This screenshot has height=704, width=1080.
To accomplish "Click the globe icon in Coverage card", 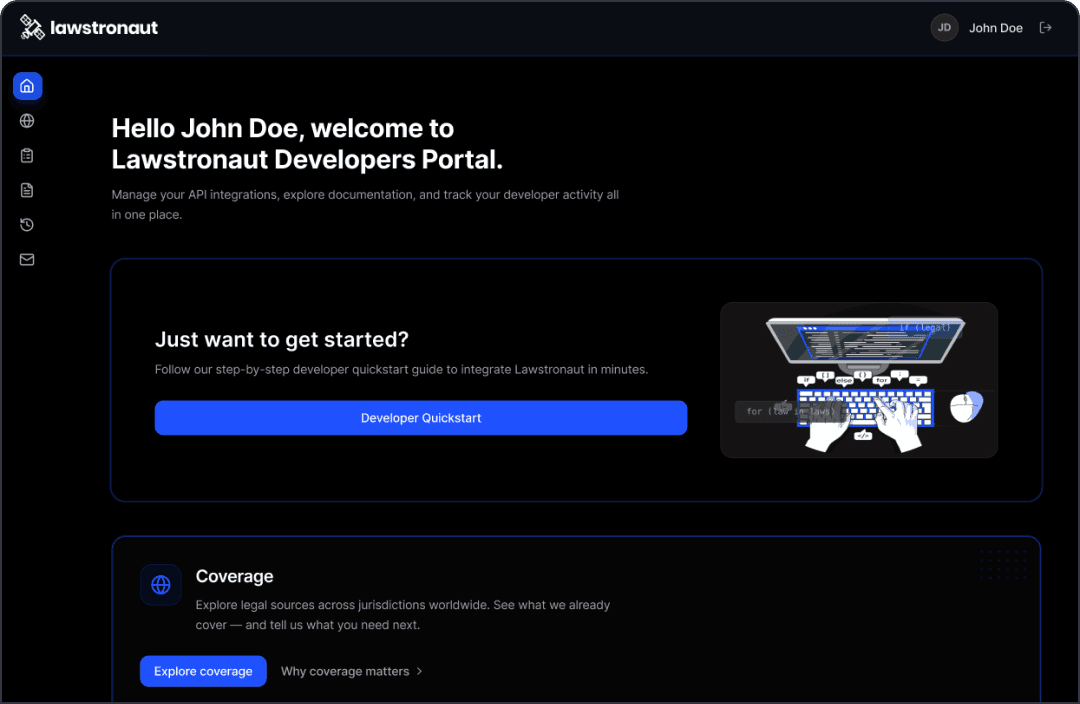I will 160,585.
